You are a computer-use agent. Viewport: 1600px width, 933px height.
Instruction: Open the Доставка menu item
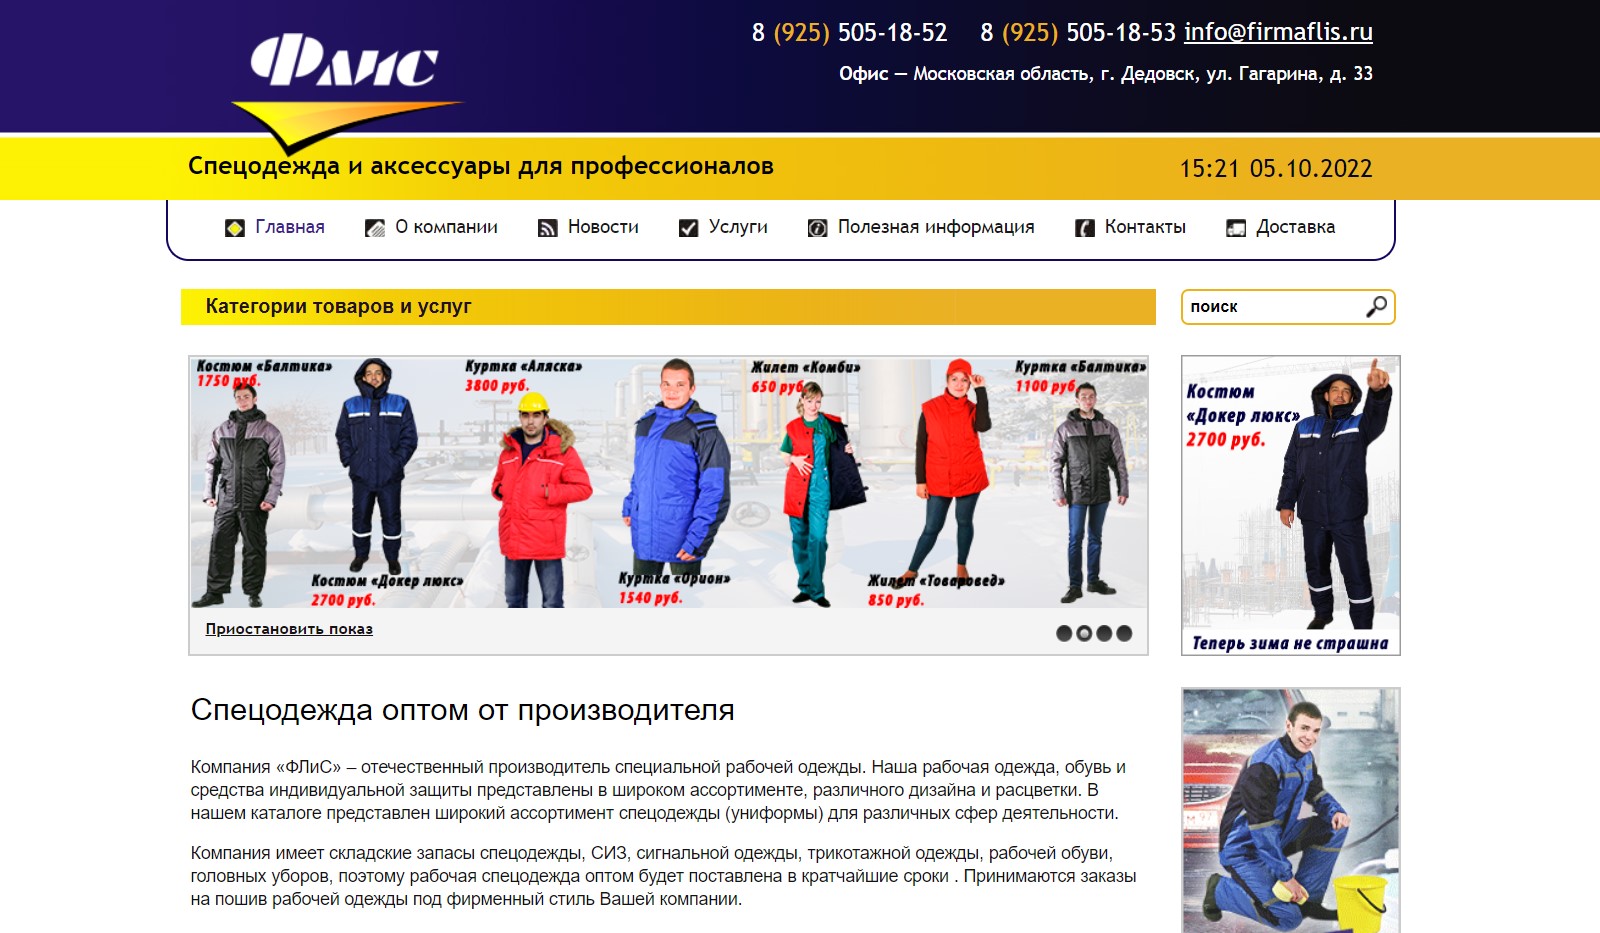[1295, 227]
